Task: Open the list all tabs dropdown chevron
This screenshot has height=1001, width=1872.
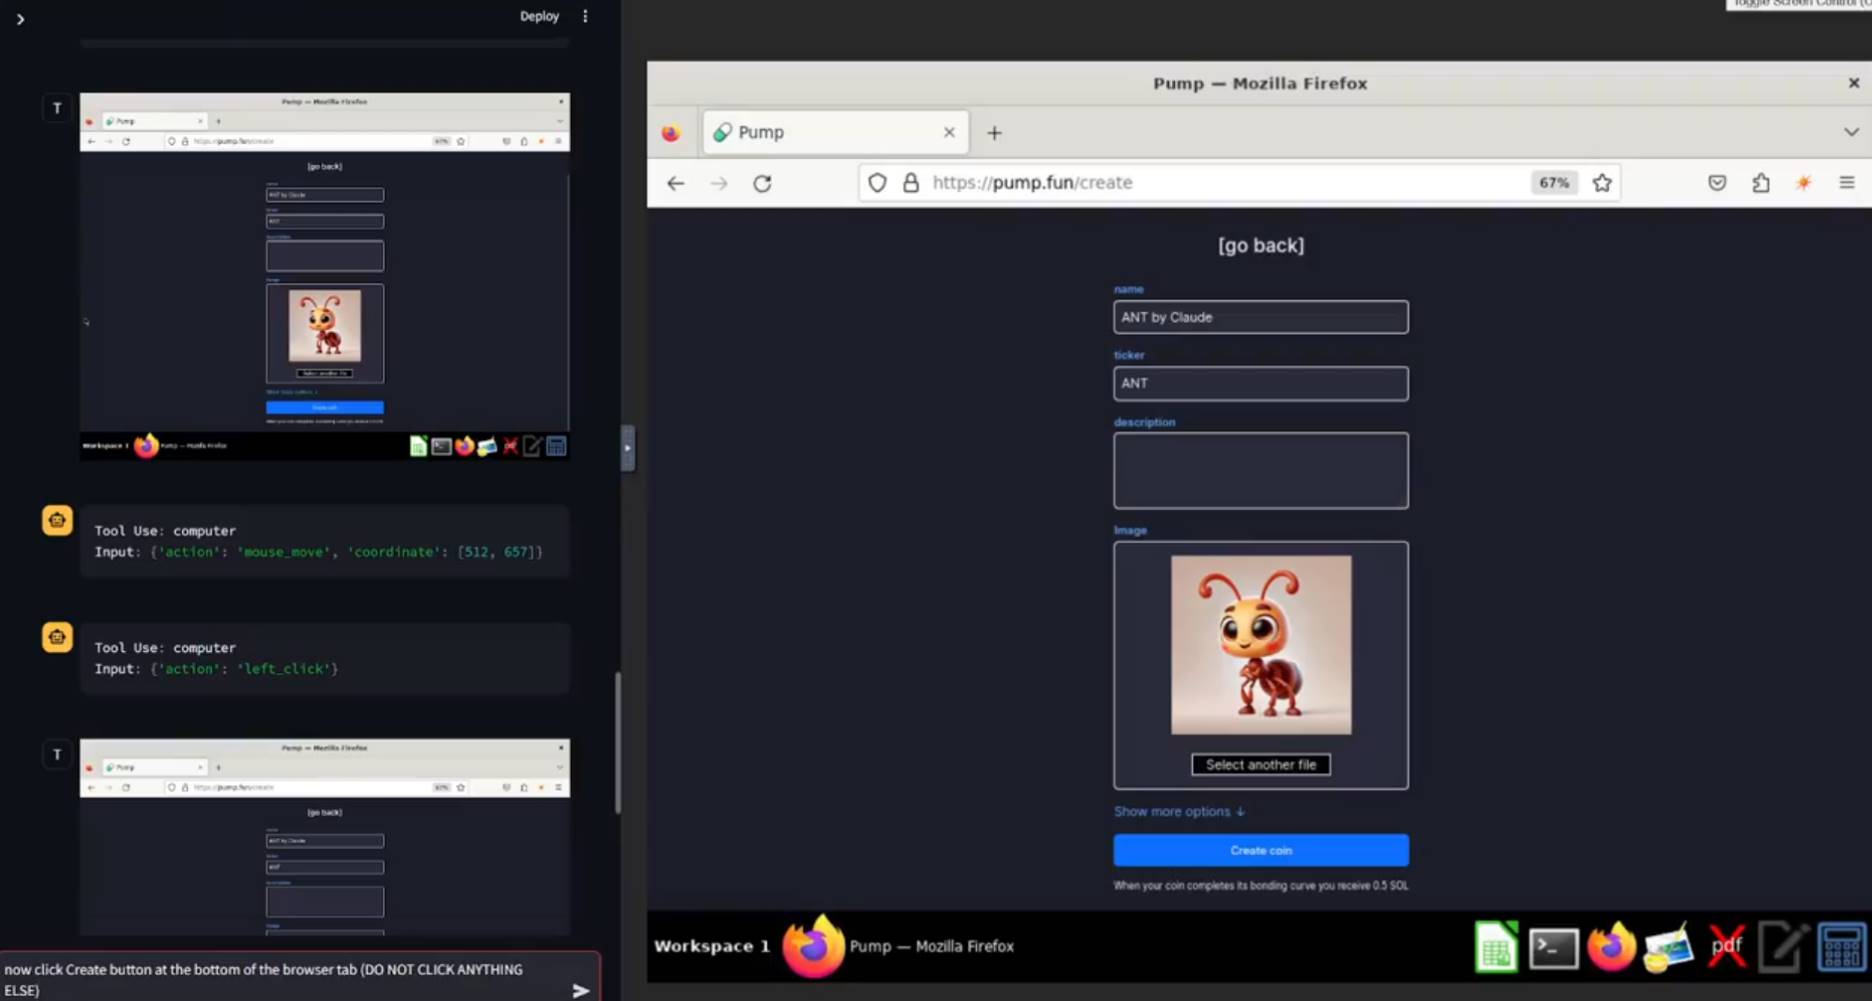Action: (1851, 132)
